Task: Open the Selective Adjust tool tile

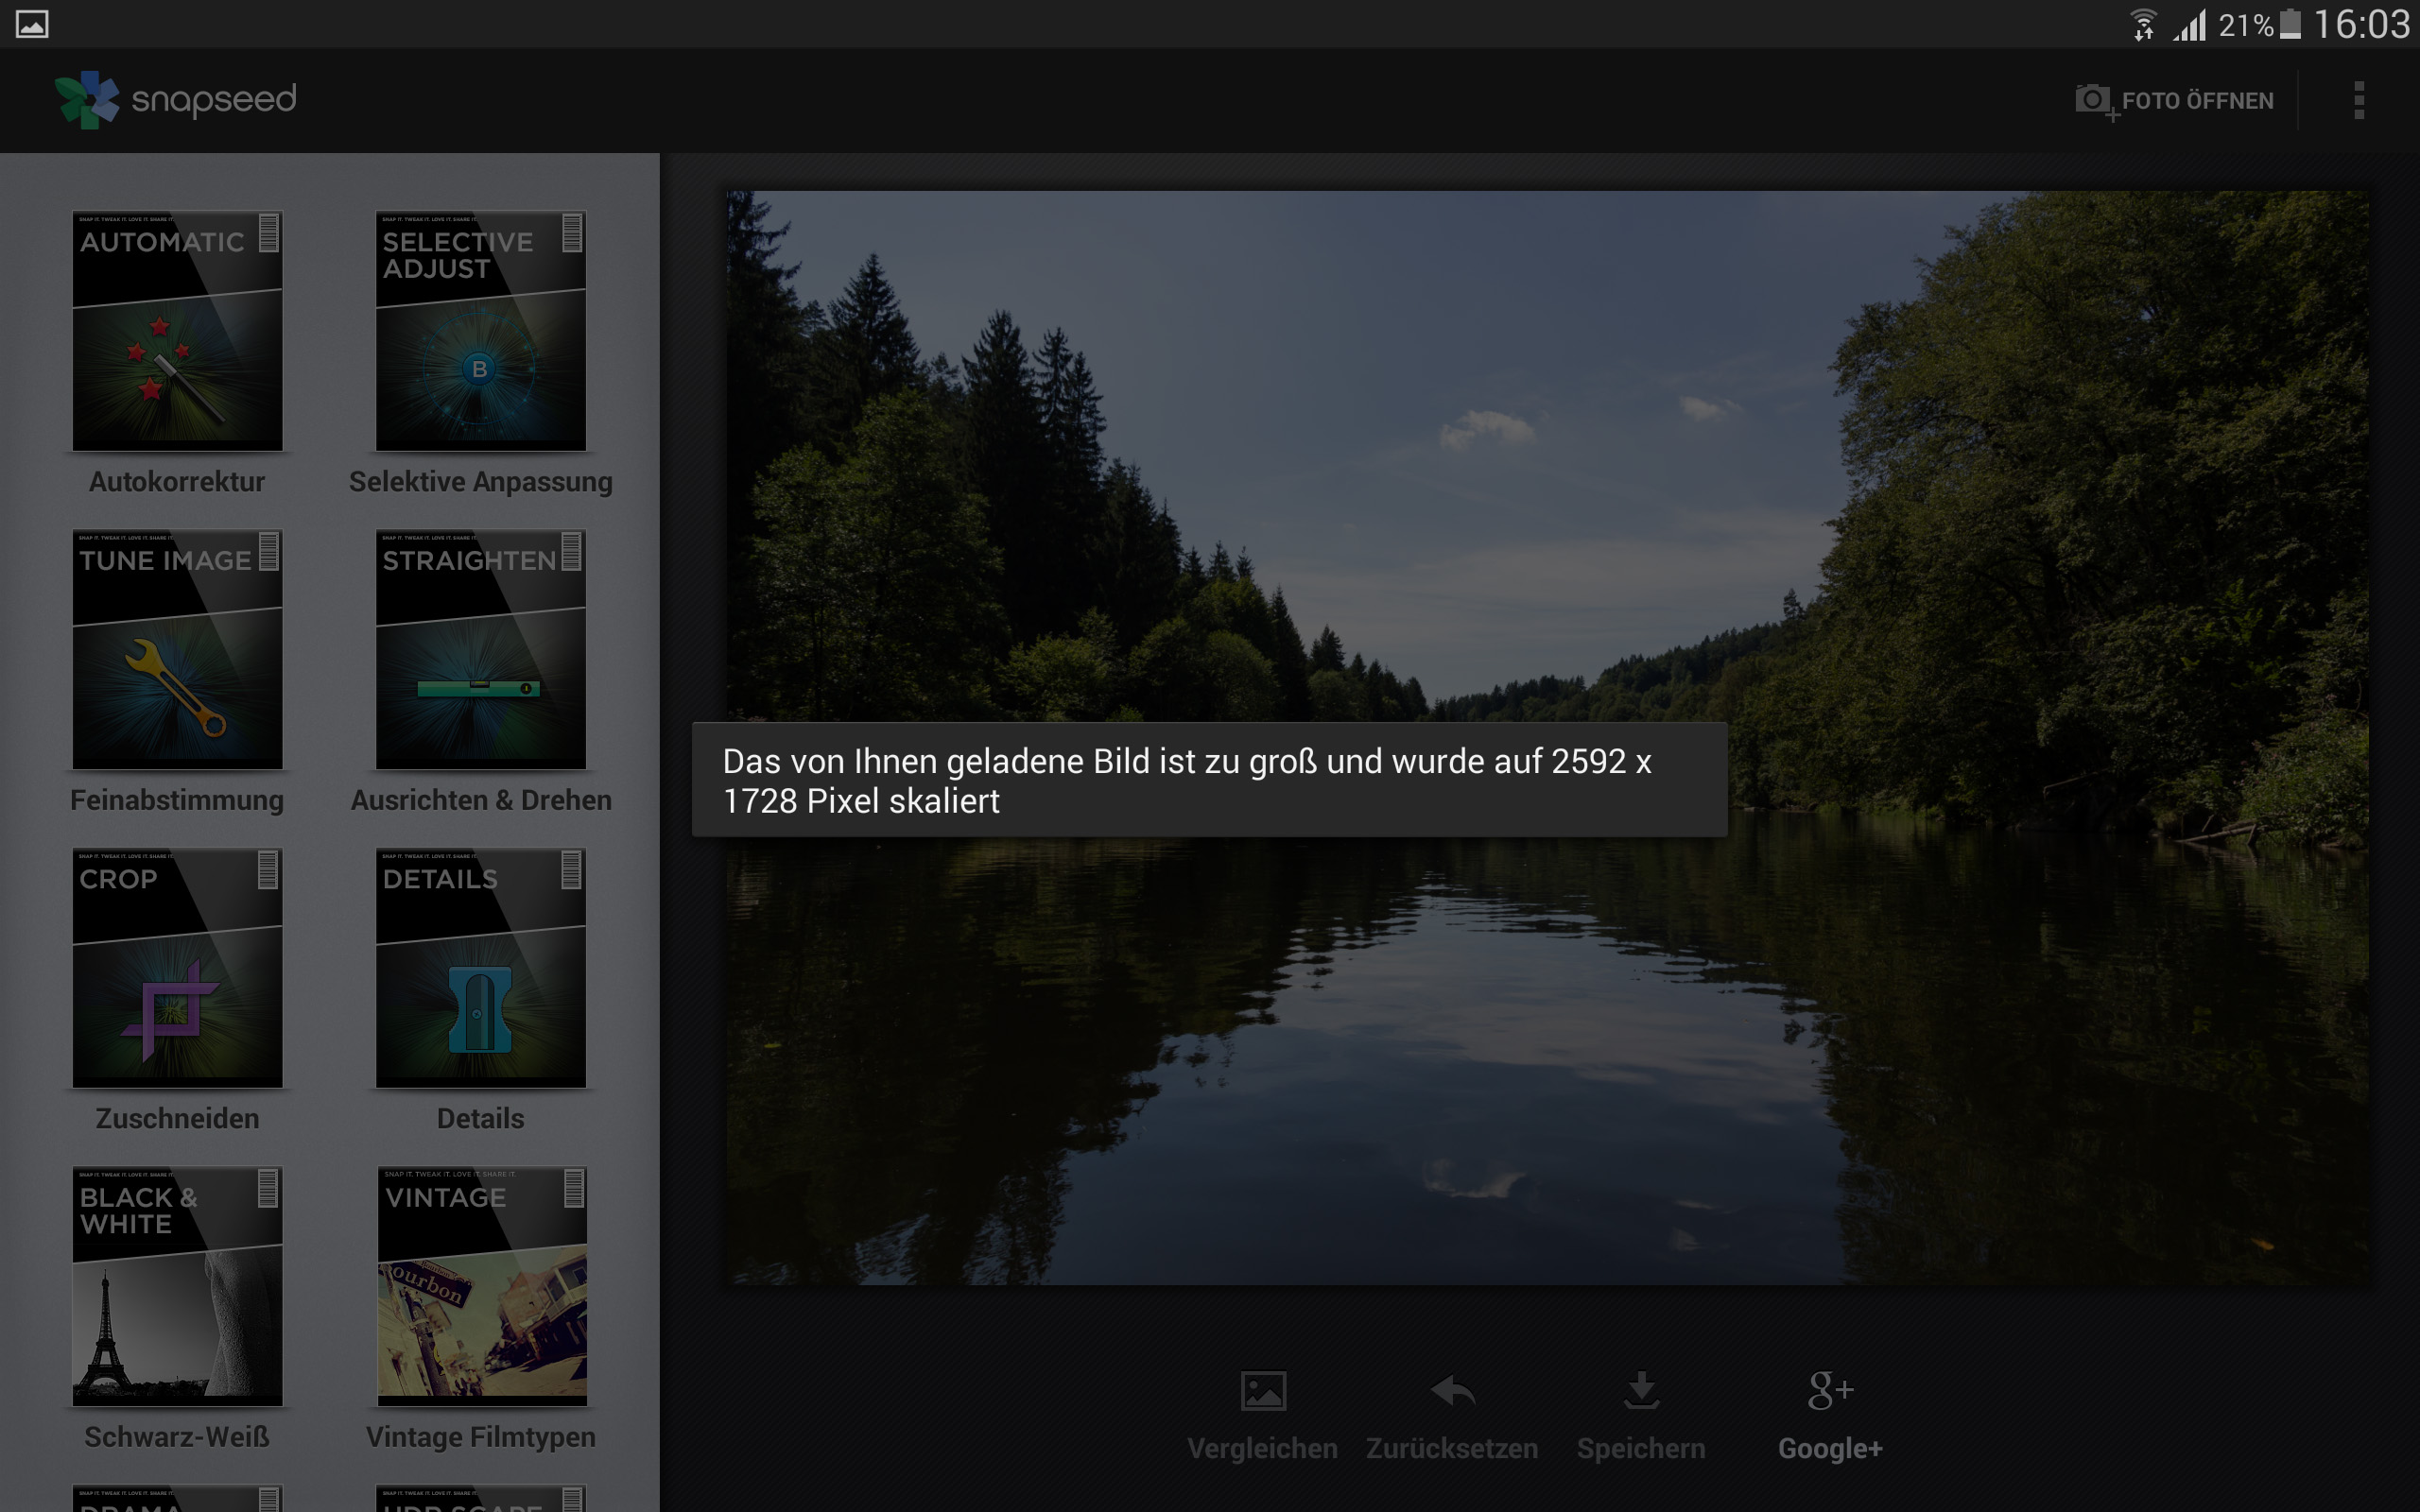Action: click(480, 331)
